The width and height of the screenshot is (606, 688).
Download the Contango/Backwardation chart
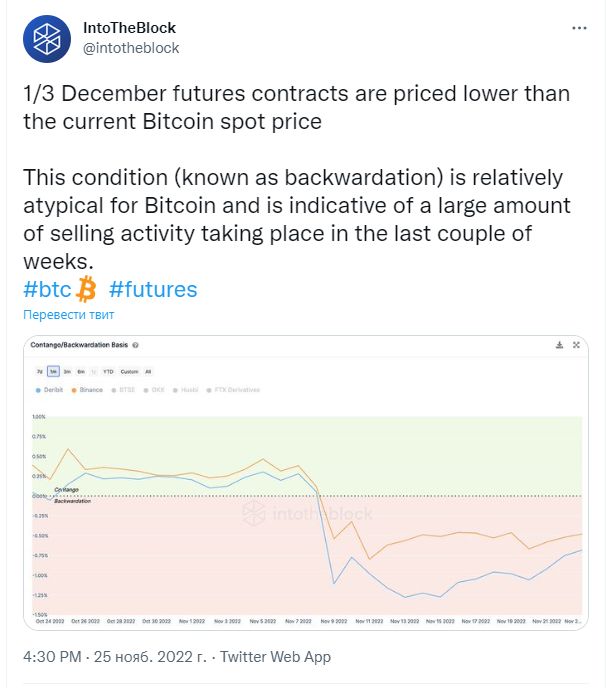coord(560,345)
